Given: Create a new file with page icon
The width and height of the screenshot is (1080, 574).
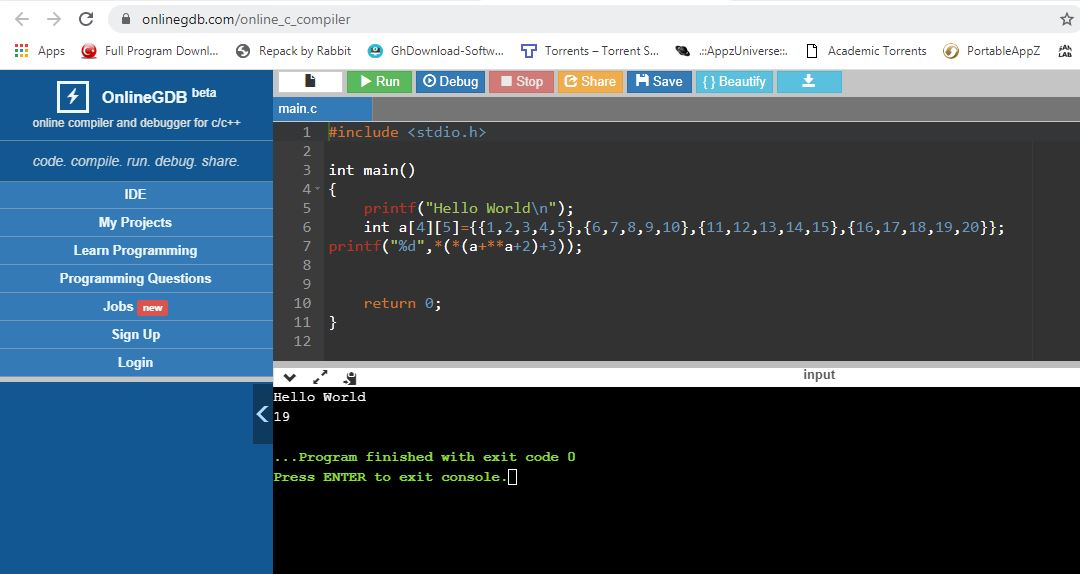Looking at the screenshot, I should 310,81.
